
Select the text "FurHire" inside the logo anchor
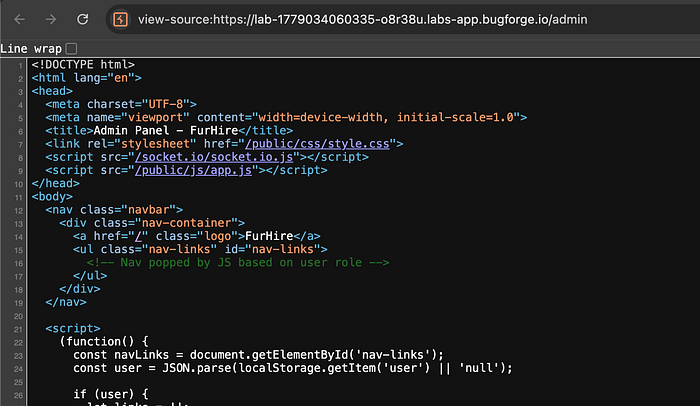(x=269, y=236)
